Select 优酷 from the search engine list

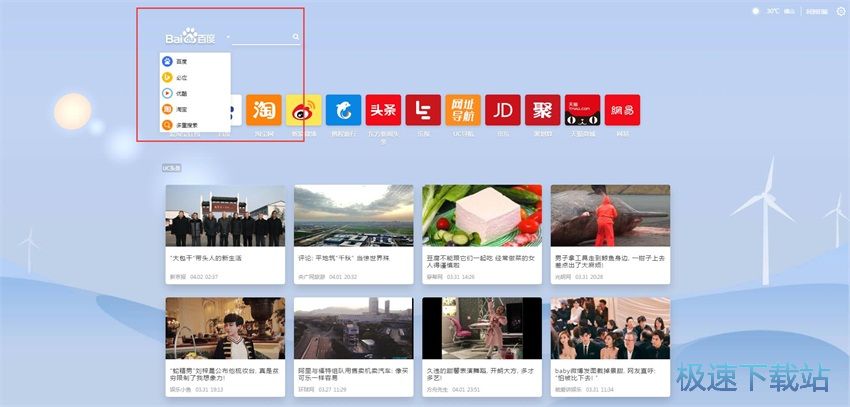pos(195,93)
